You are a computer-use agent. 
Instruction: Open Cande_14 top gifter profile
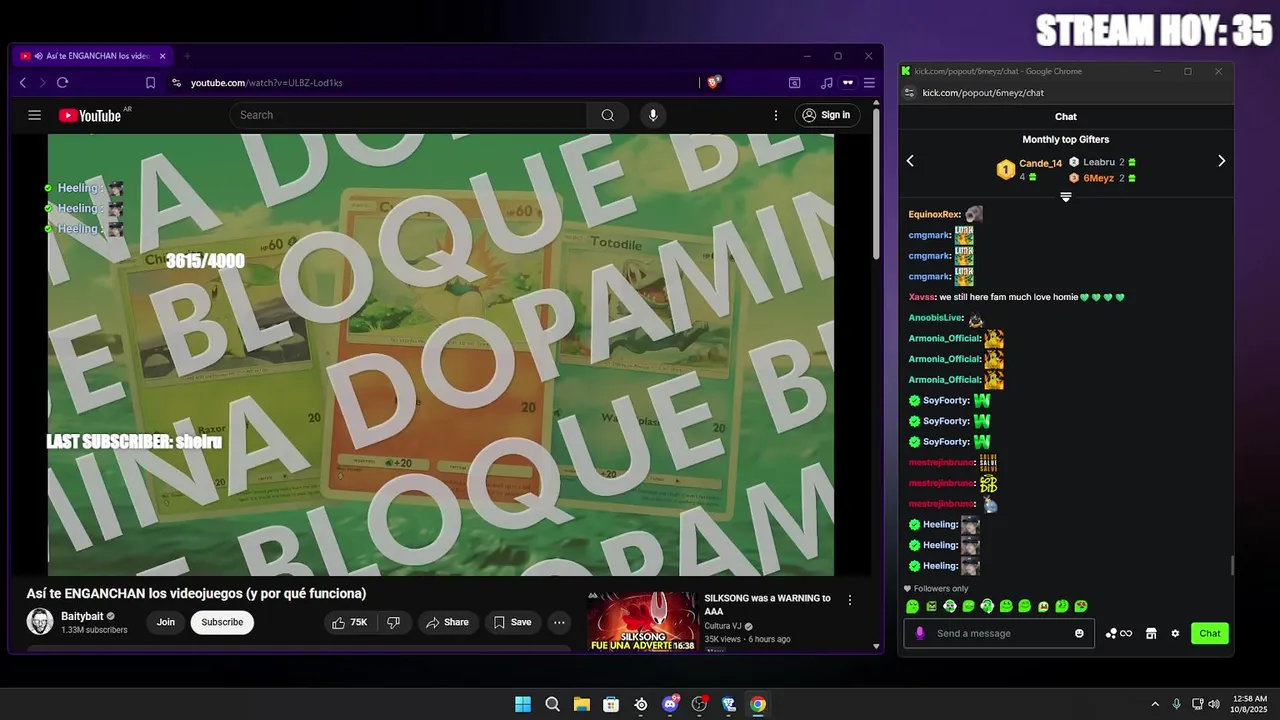(x=1040, y=163)
